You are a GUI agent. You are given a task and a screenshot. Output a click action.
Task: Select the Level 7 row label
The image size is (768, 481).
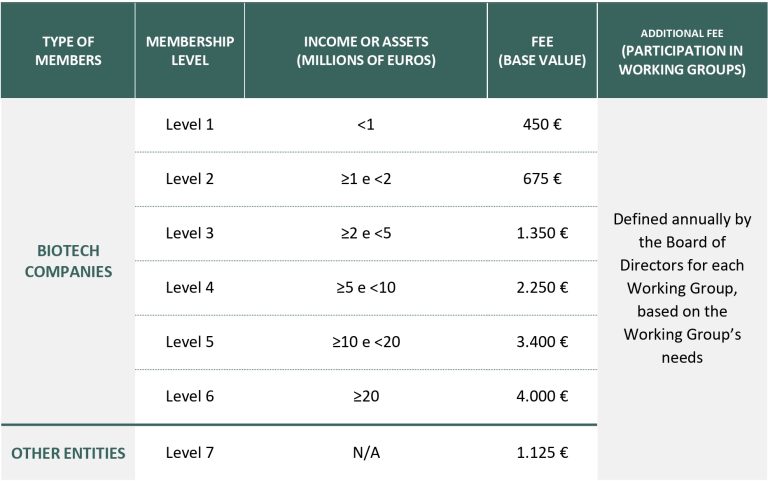coord(190,452)
